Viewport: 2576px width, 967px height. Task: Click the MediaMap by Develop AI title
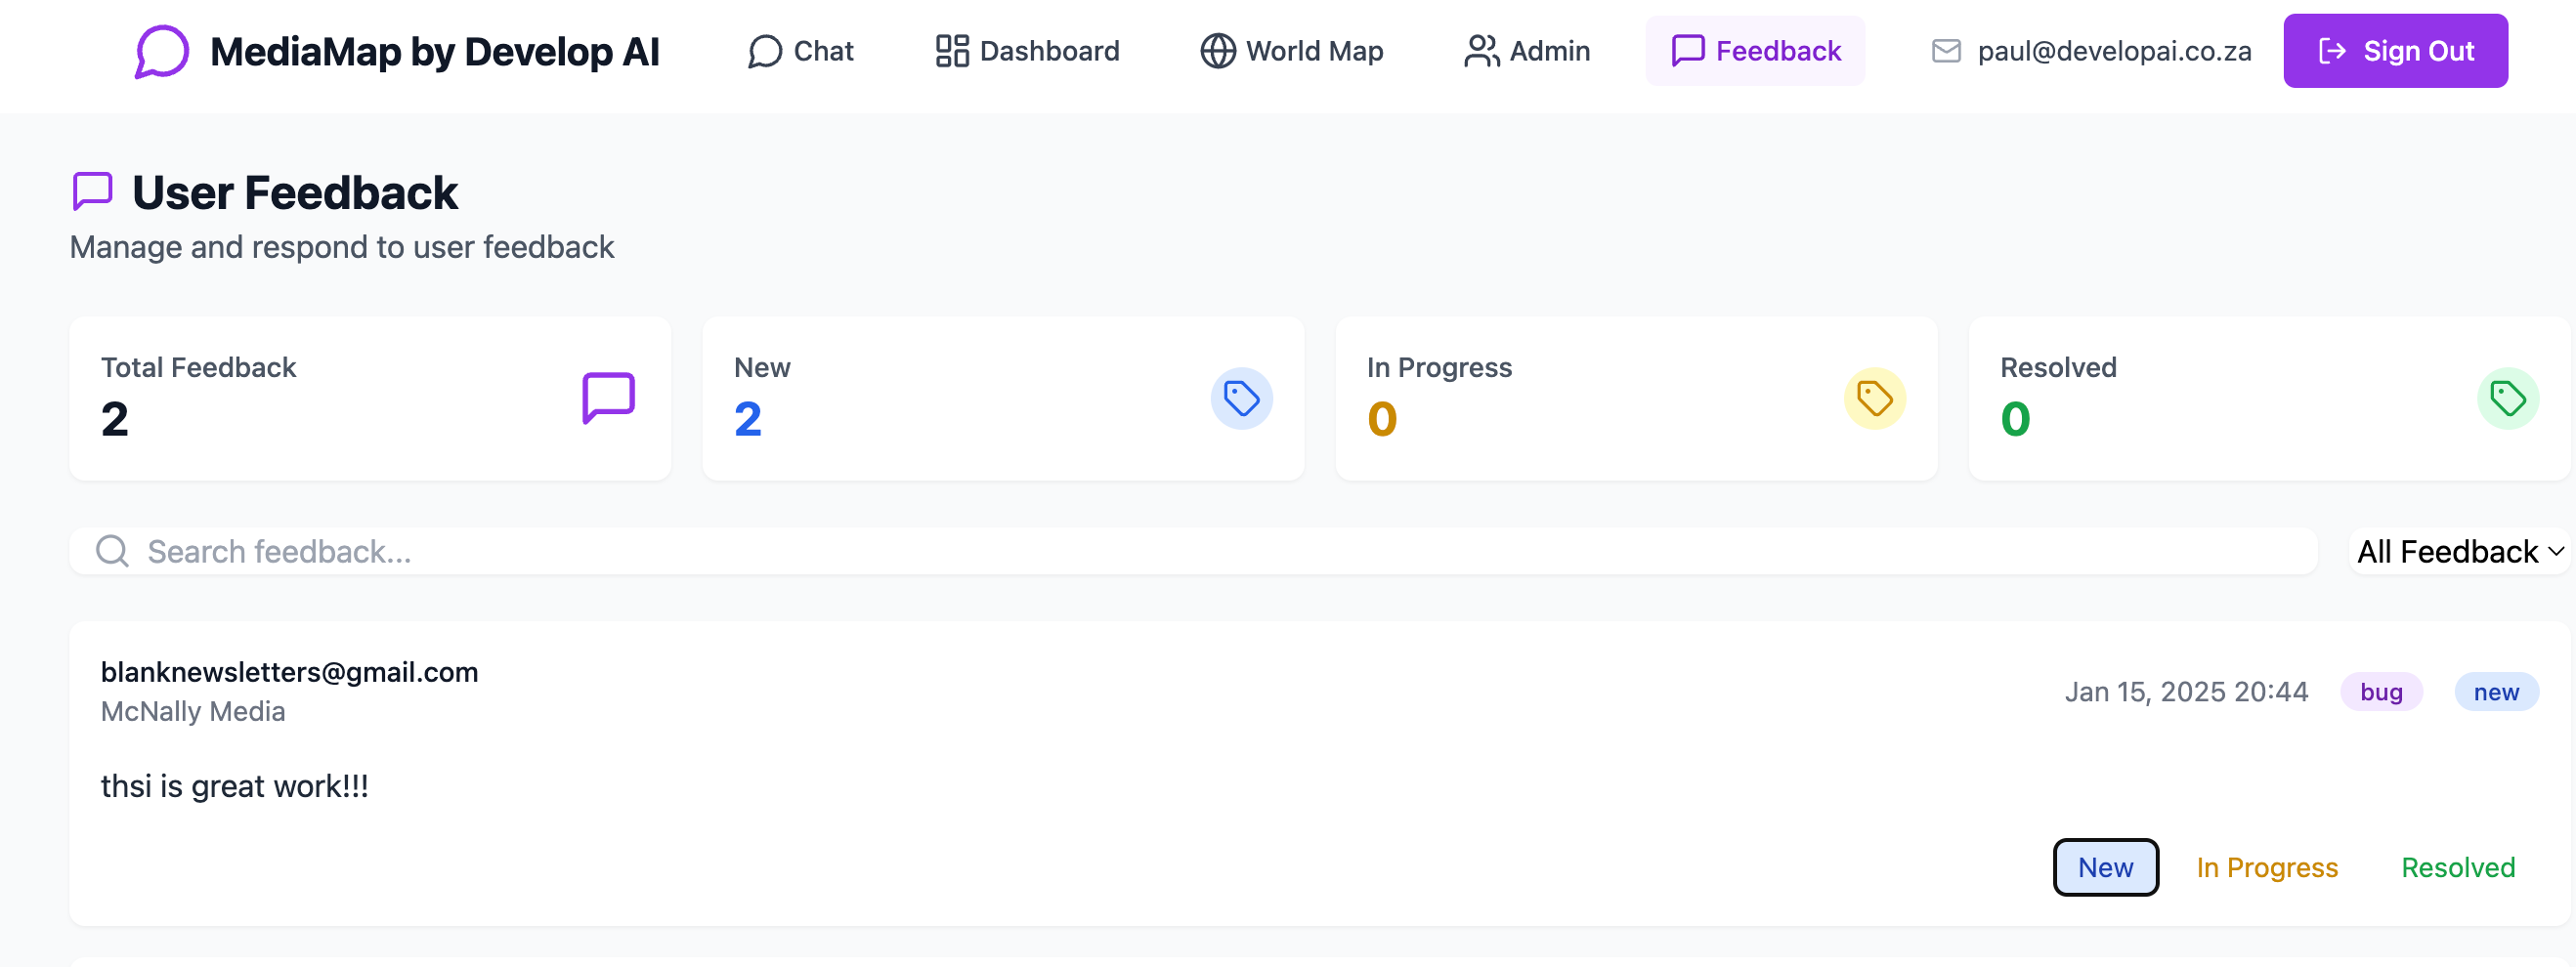point(435,51)
